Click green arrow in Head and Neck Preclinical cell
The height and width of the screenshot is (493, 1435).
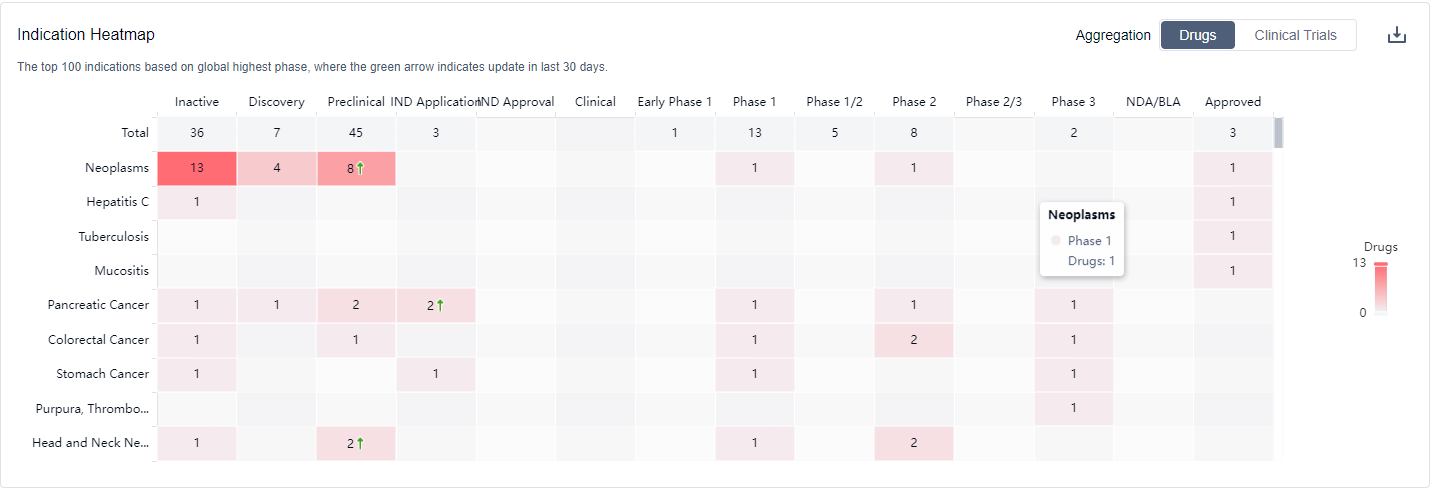(360, 443)
